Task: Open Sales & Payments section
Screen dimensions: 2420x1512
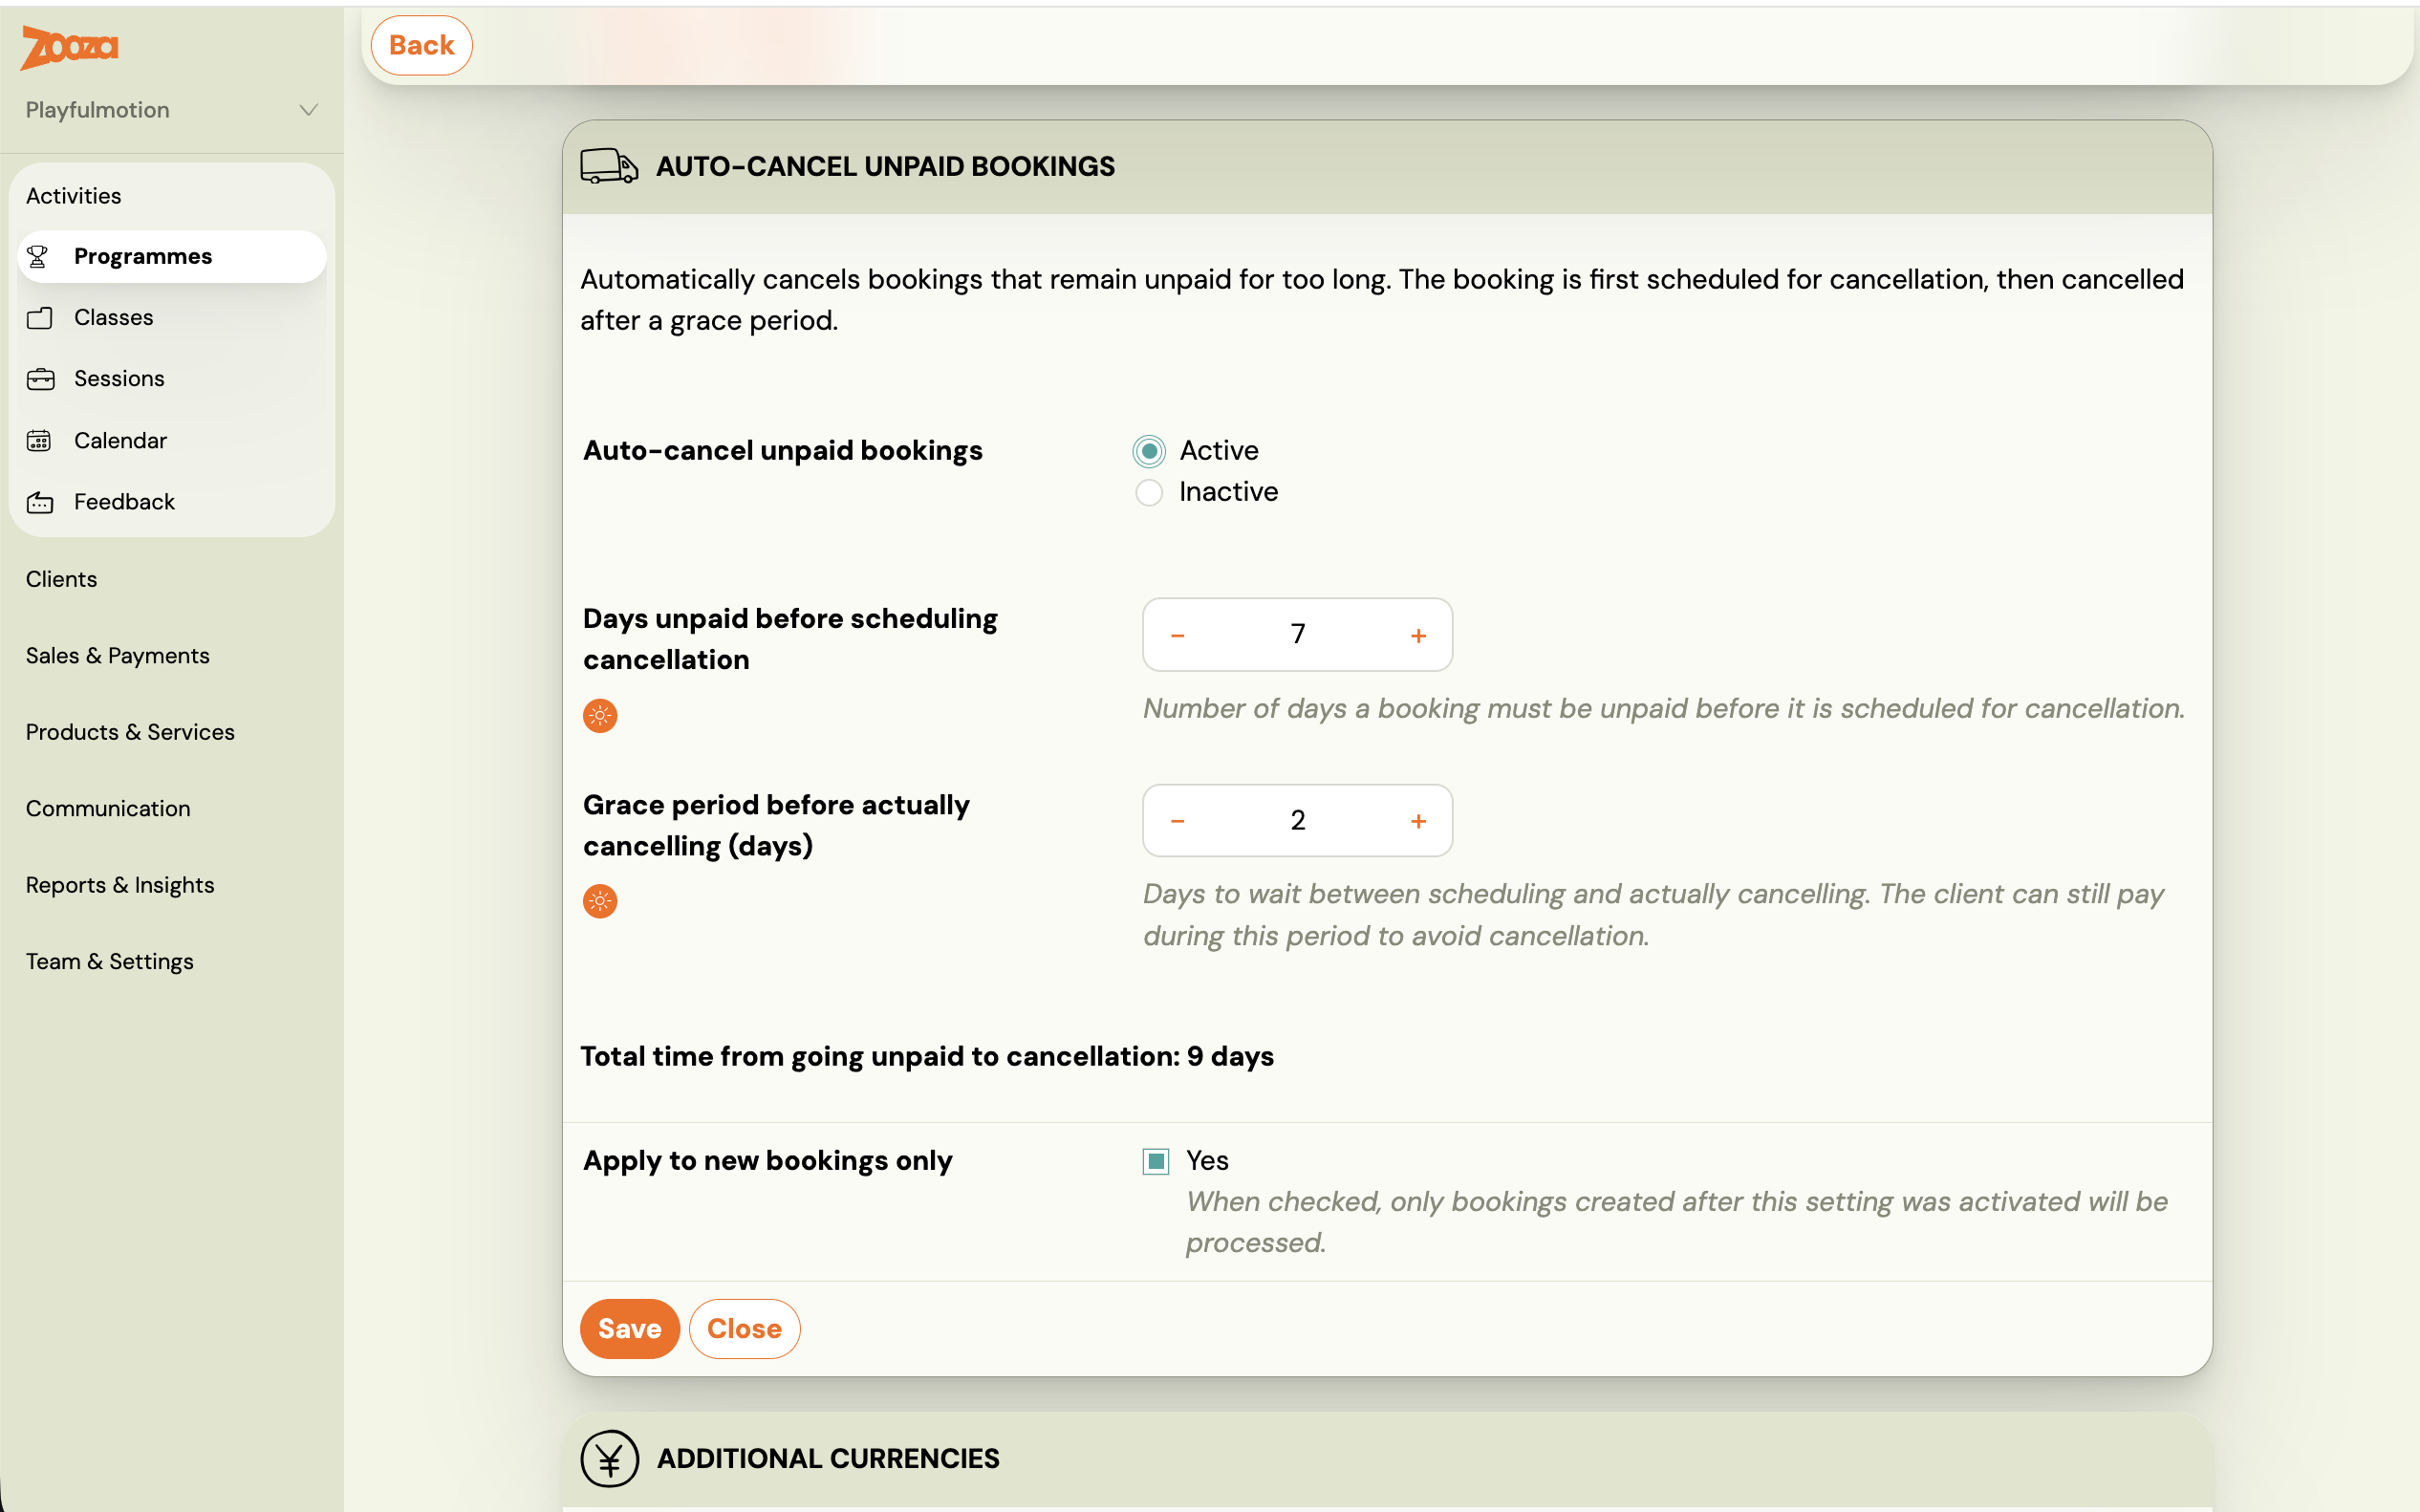Action: [118, 656]
